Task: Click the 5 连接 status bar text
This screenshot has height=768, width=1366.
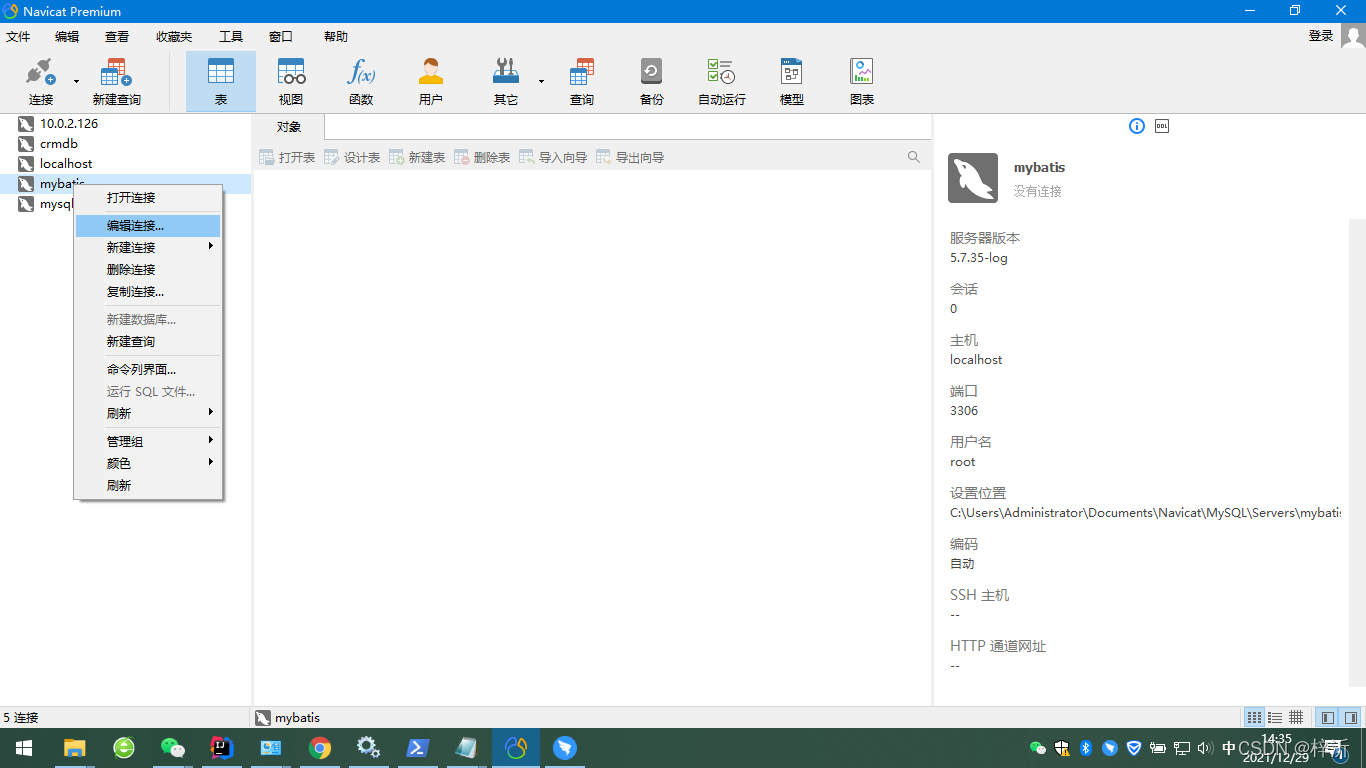Action: click(x=21, y=718)
